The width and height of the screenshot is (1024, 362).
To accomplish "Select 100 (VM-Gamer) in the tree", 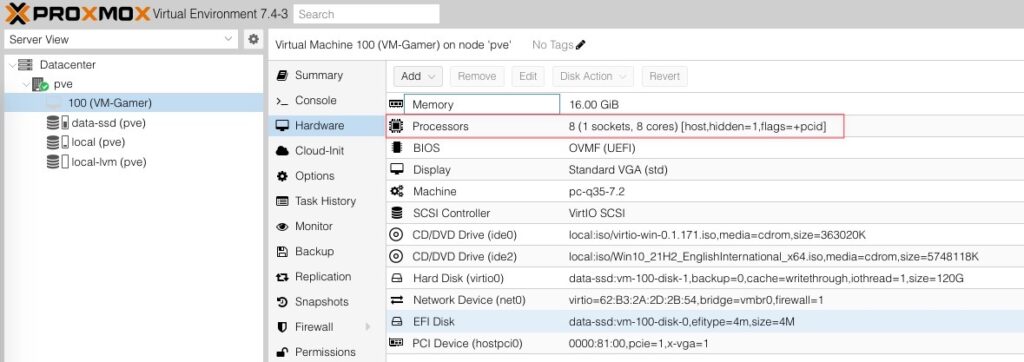I will pos(133,103).
